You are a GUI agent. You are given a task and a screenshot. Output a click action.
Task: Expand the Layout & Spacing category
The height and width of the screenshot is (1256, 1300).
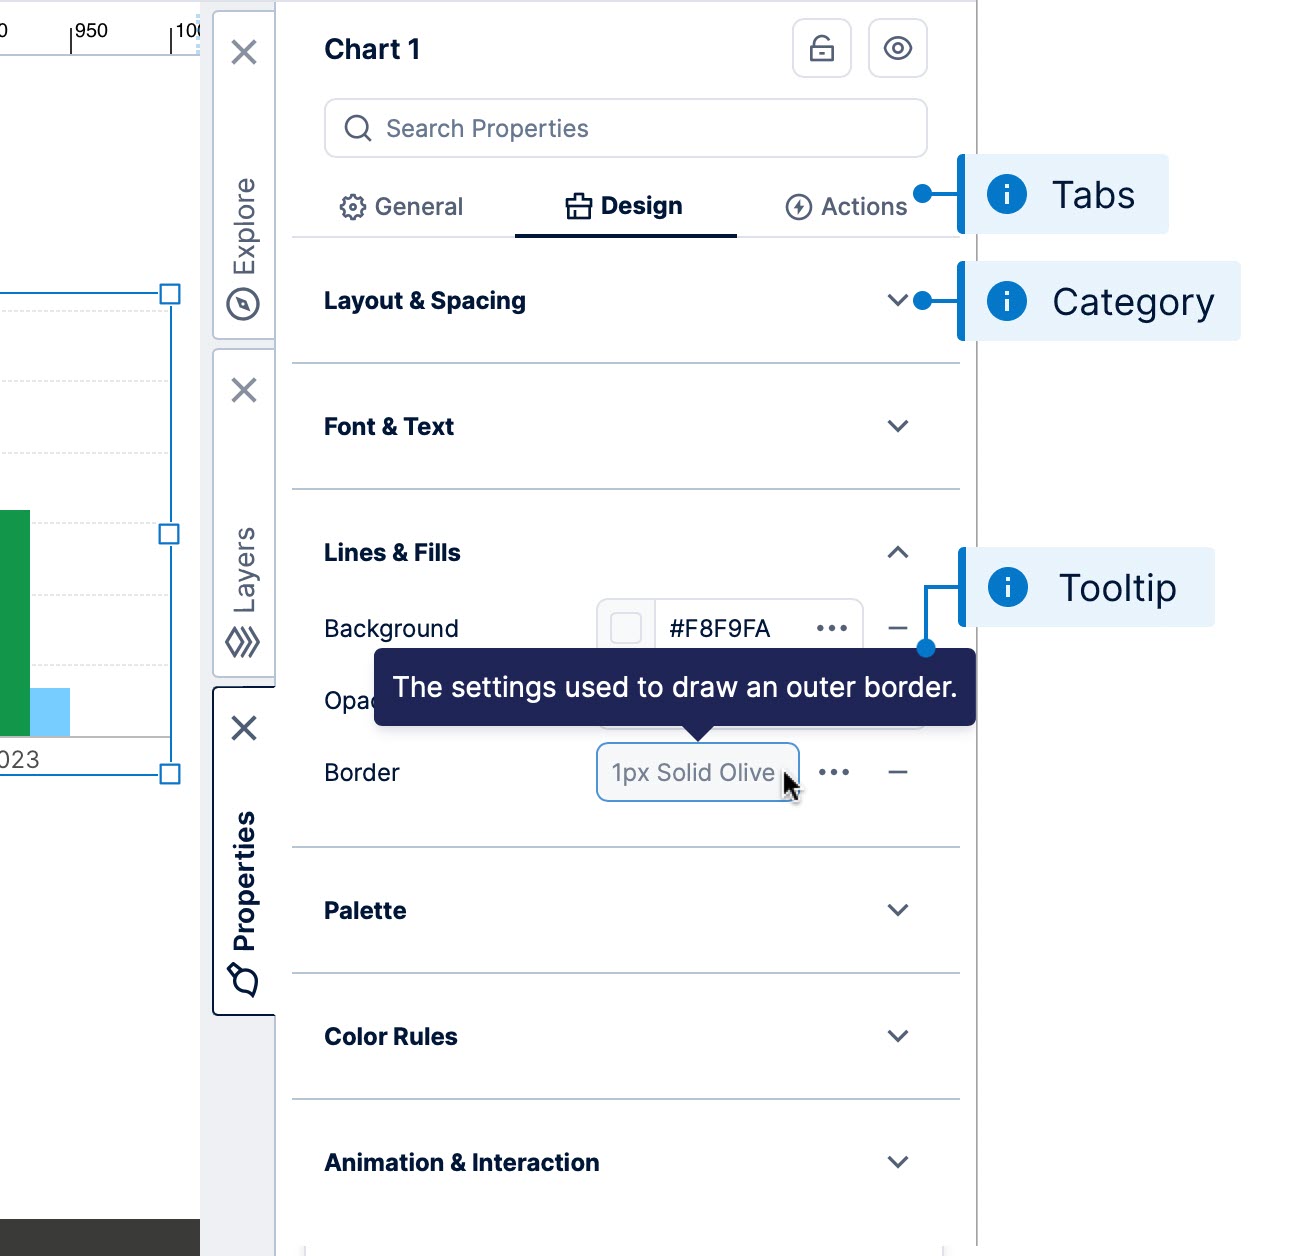897,300
